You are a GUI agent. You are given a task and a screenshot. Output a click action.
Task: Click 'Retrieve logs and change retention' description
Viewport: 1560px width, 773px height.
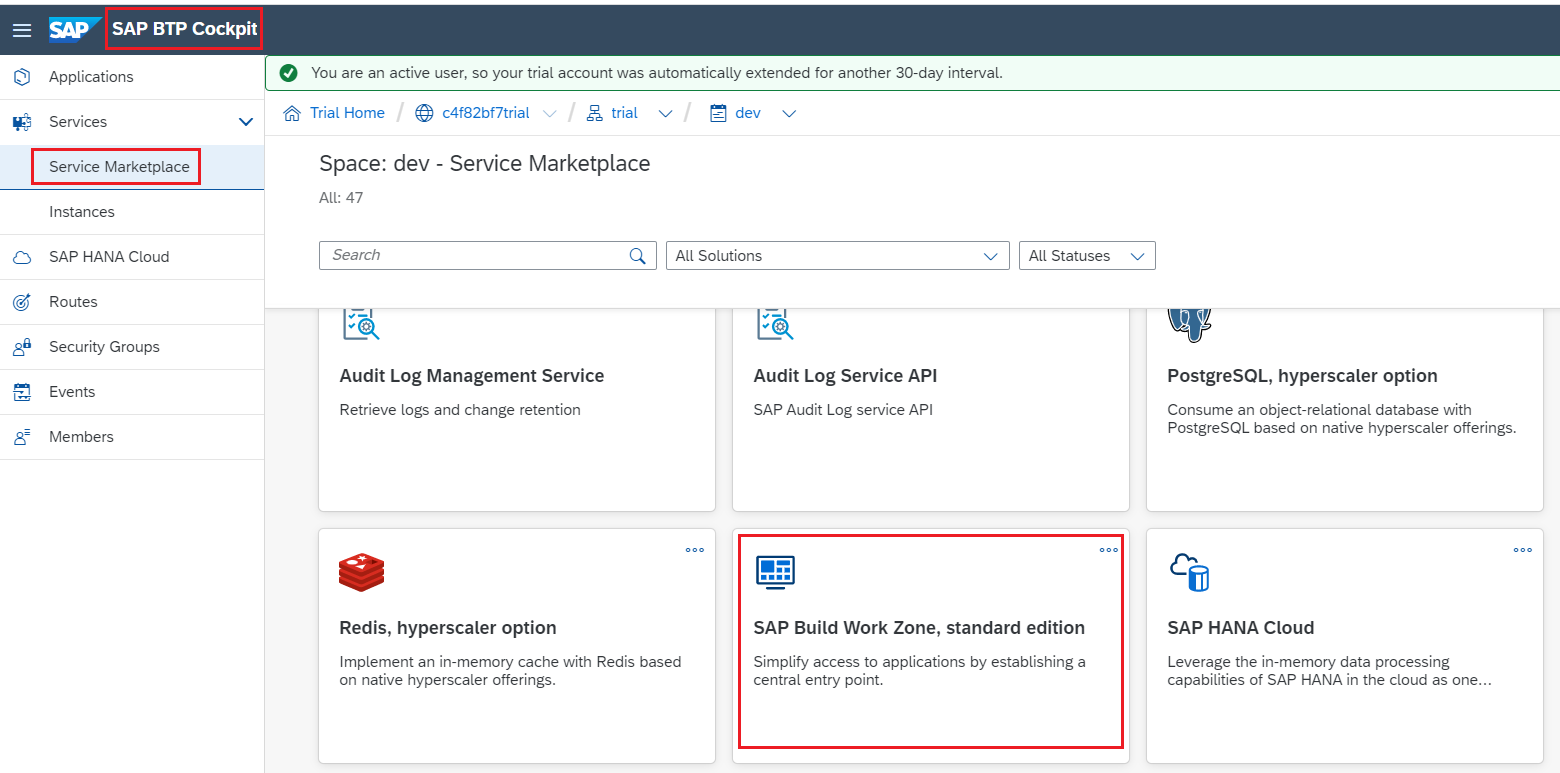[460, 410]
